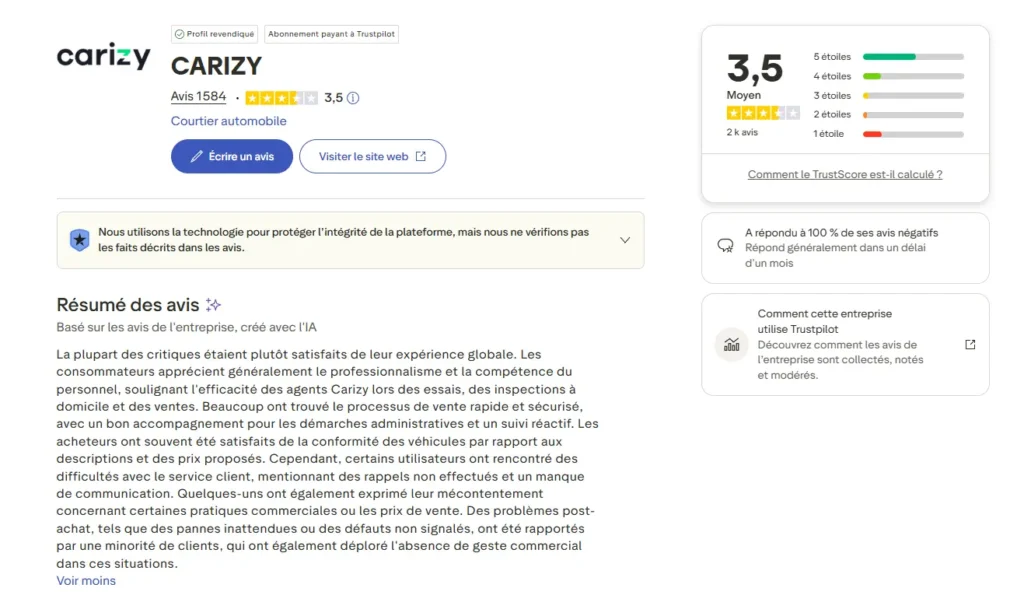Image resolution: width=1024 pixels, height=595 pixels.
Task: Select the pen icon inside Écrire un avis
Action: point(196,156)
